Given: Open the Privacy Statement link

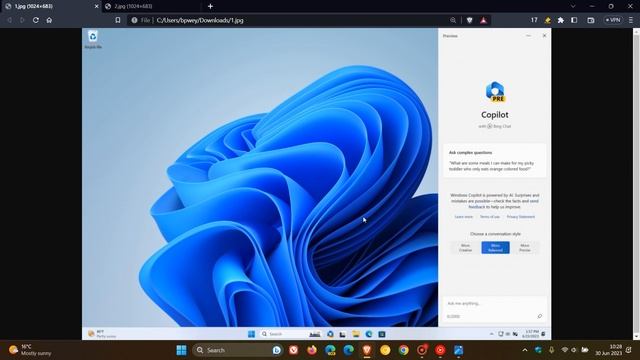Looking at the screenshot, I should click(x=520, y=217).
